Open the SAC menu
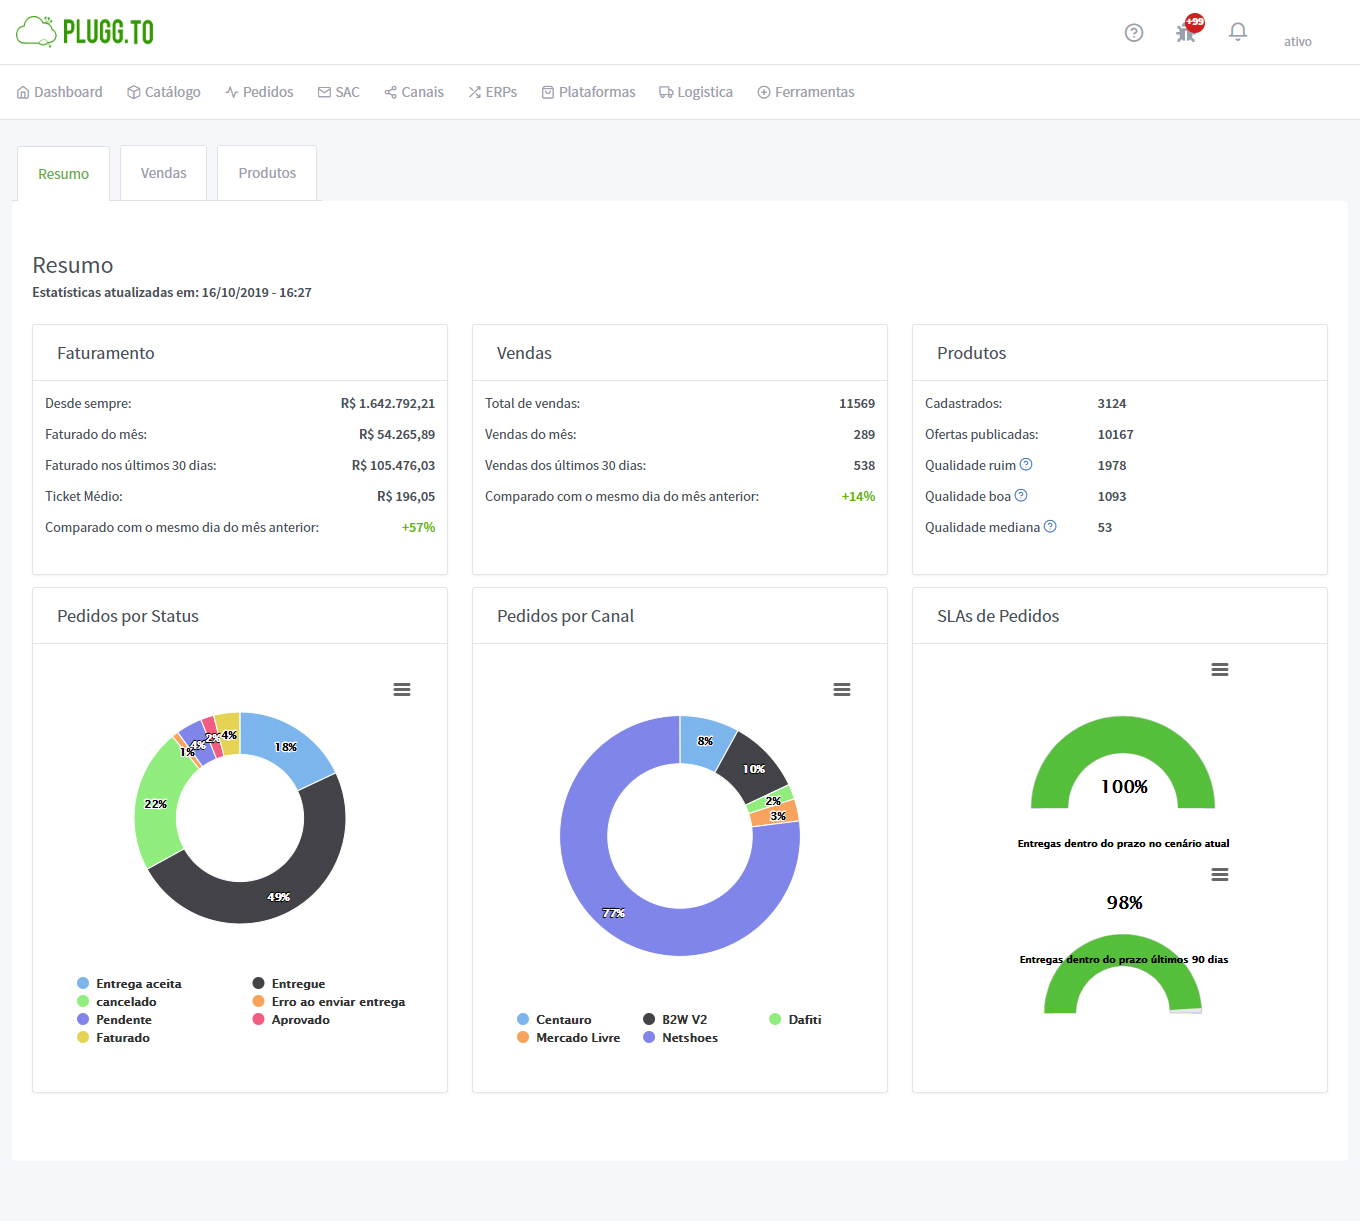This screenshot has width=1360, height=1221. click(x=338, y=92)
